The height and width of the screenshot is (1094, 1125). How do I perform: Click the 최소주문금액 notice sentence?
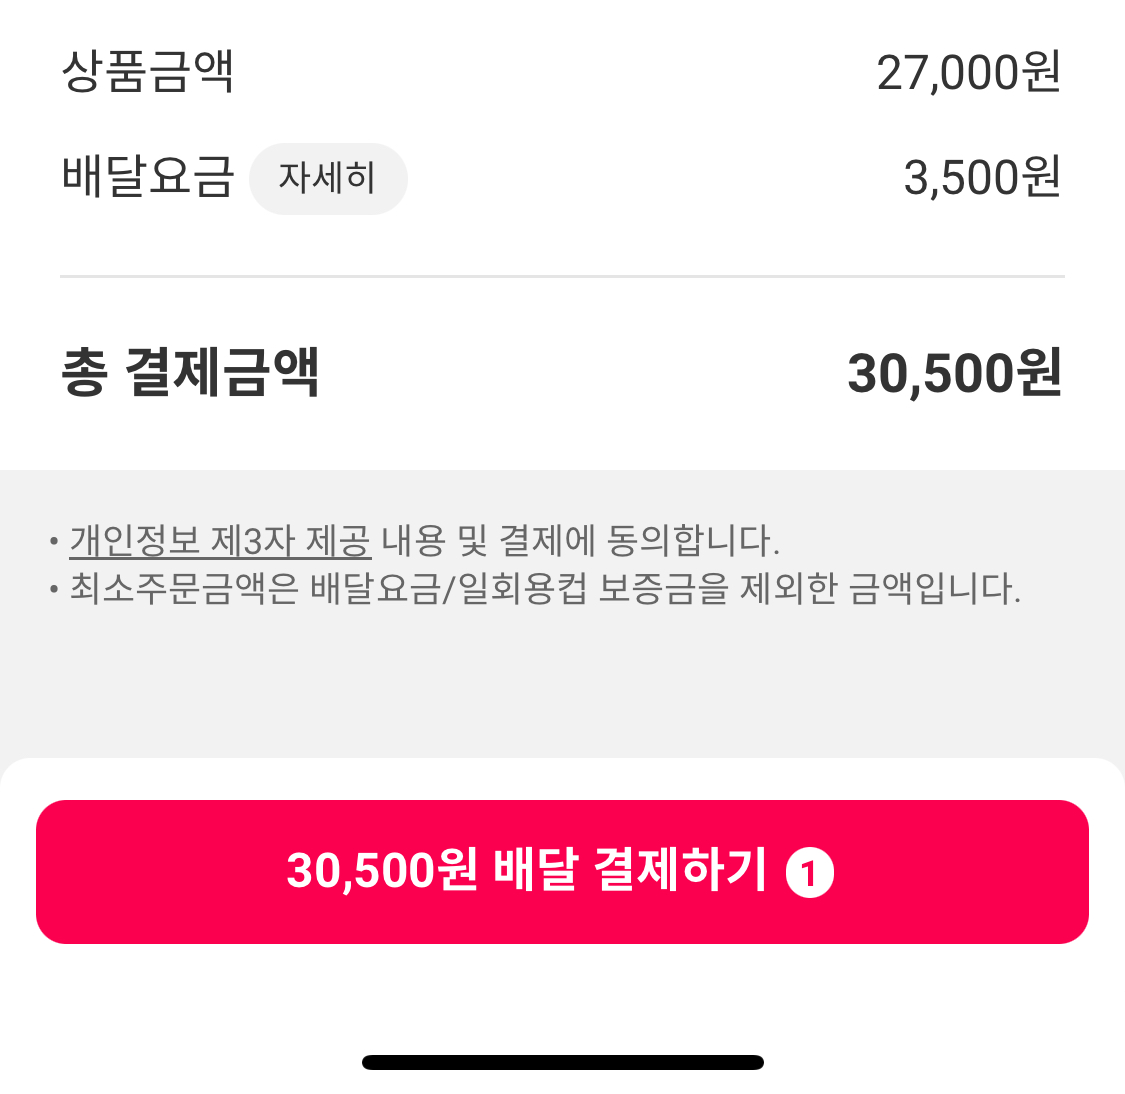[x=545, y=588]
